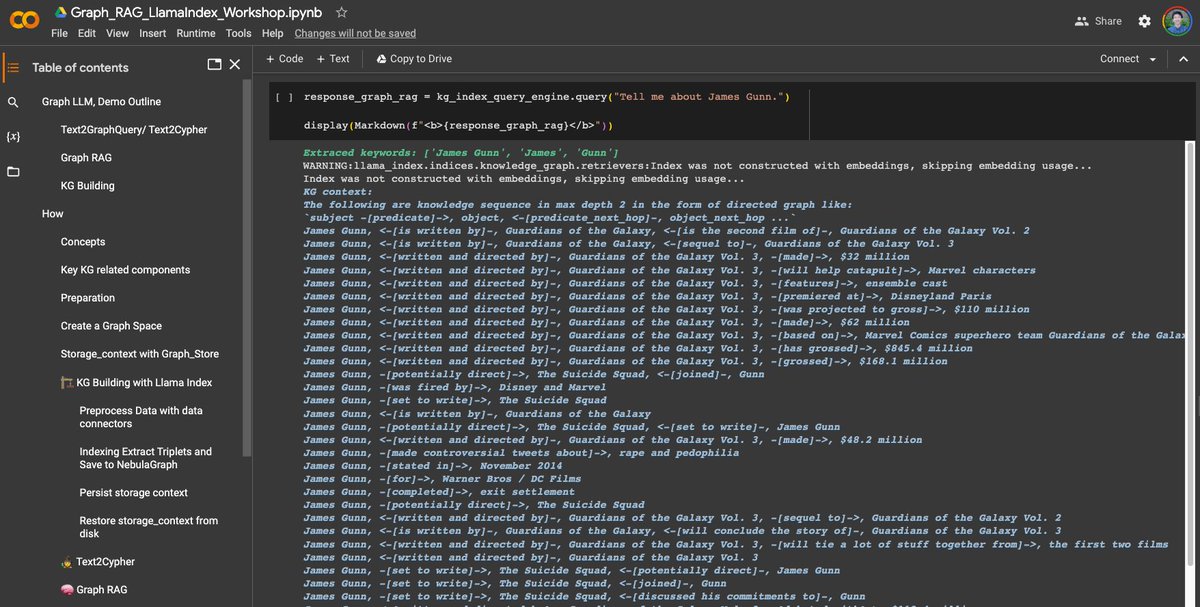Open the variables {x} panel icon
This screenshot has height=607, width=1200.
[x=13, y=136]
